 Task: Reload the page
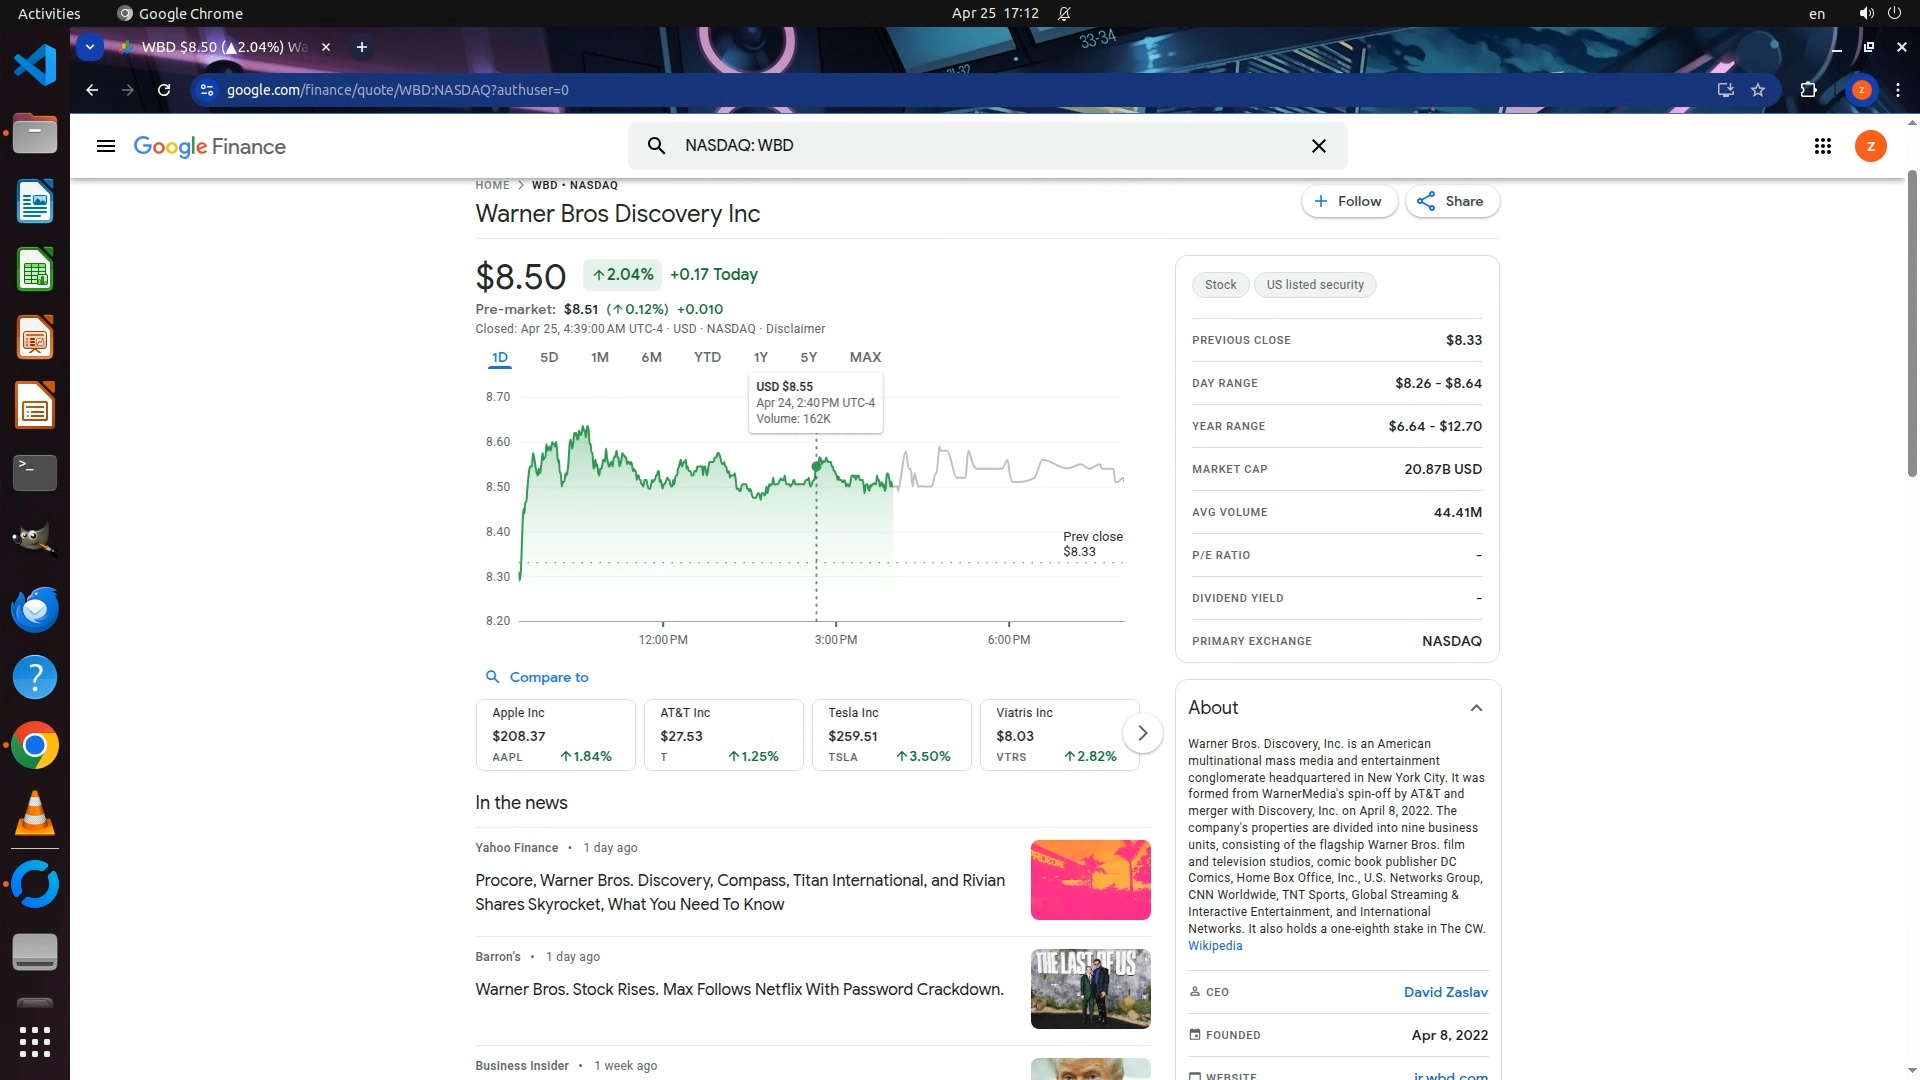[164, 90]
